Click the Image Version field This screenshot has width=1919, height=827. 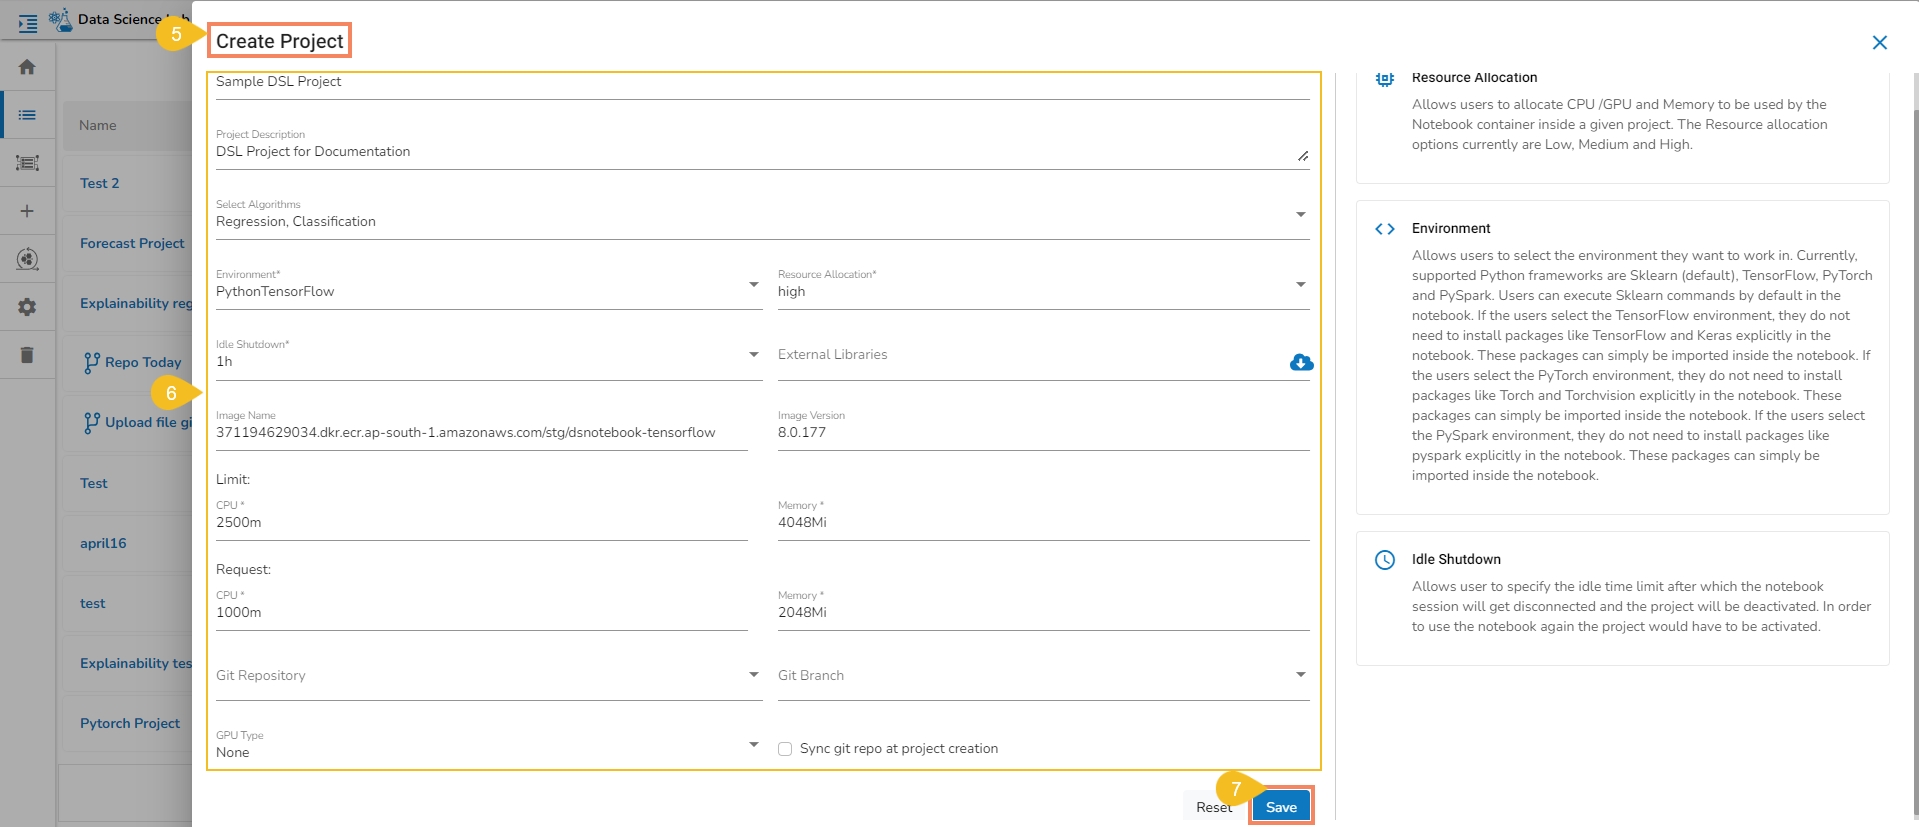pos(1043,432)
